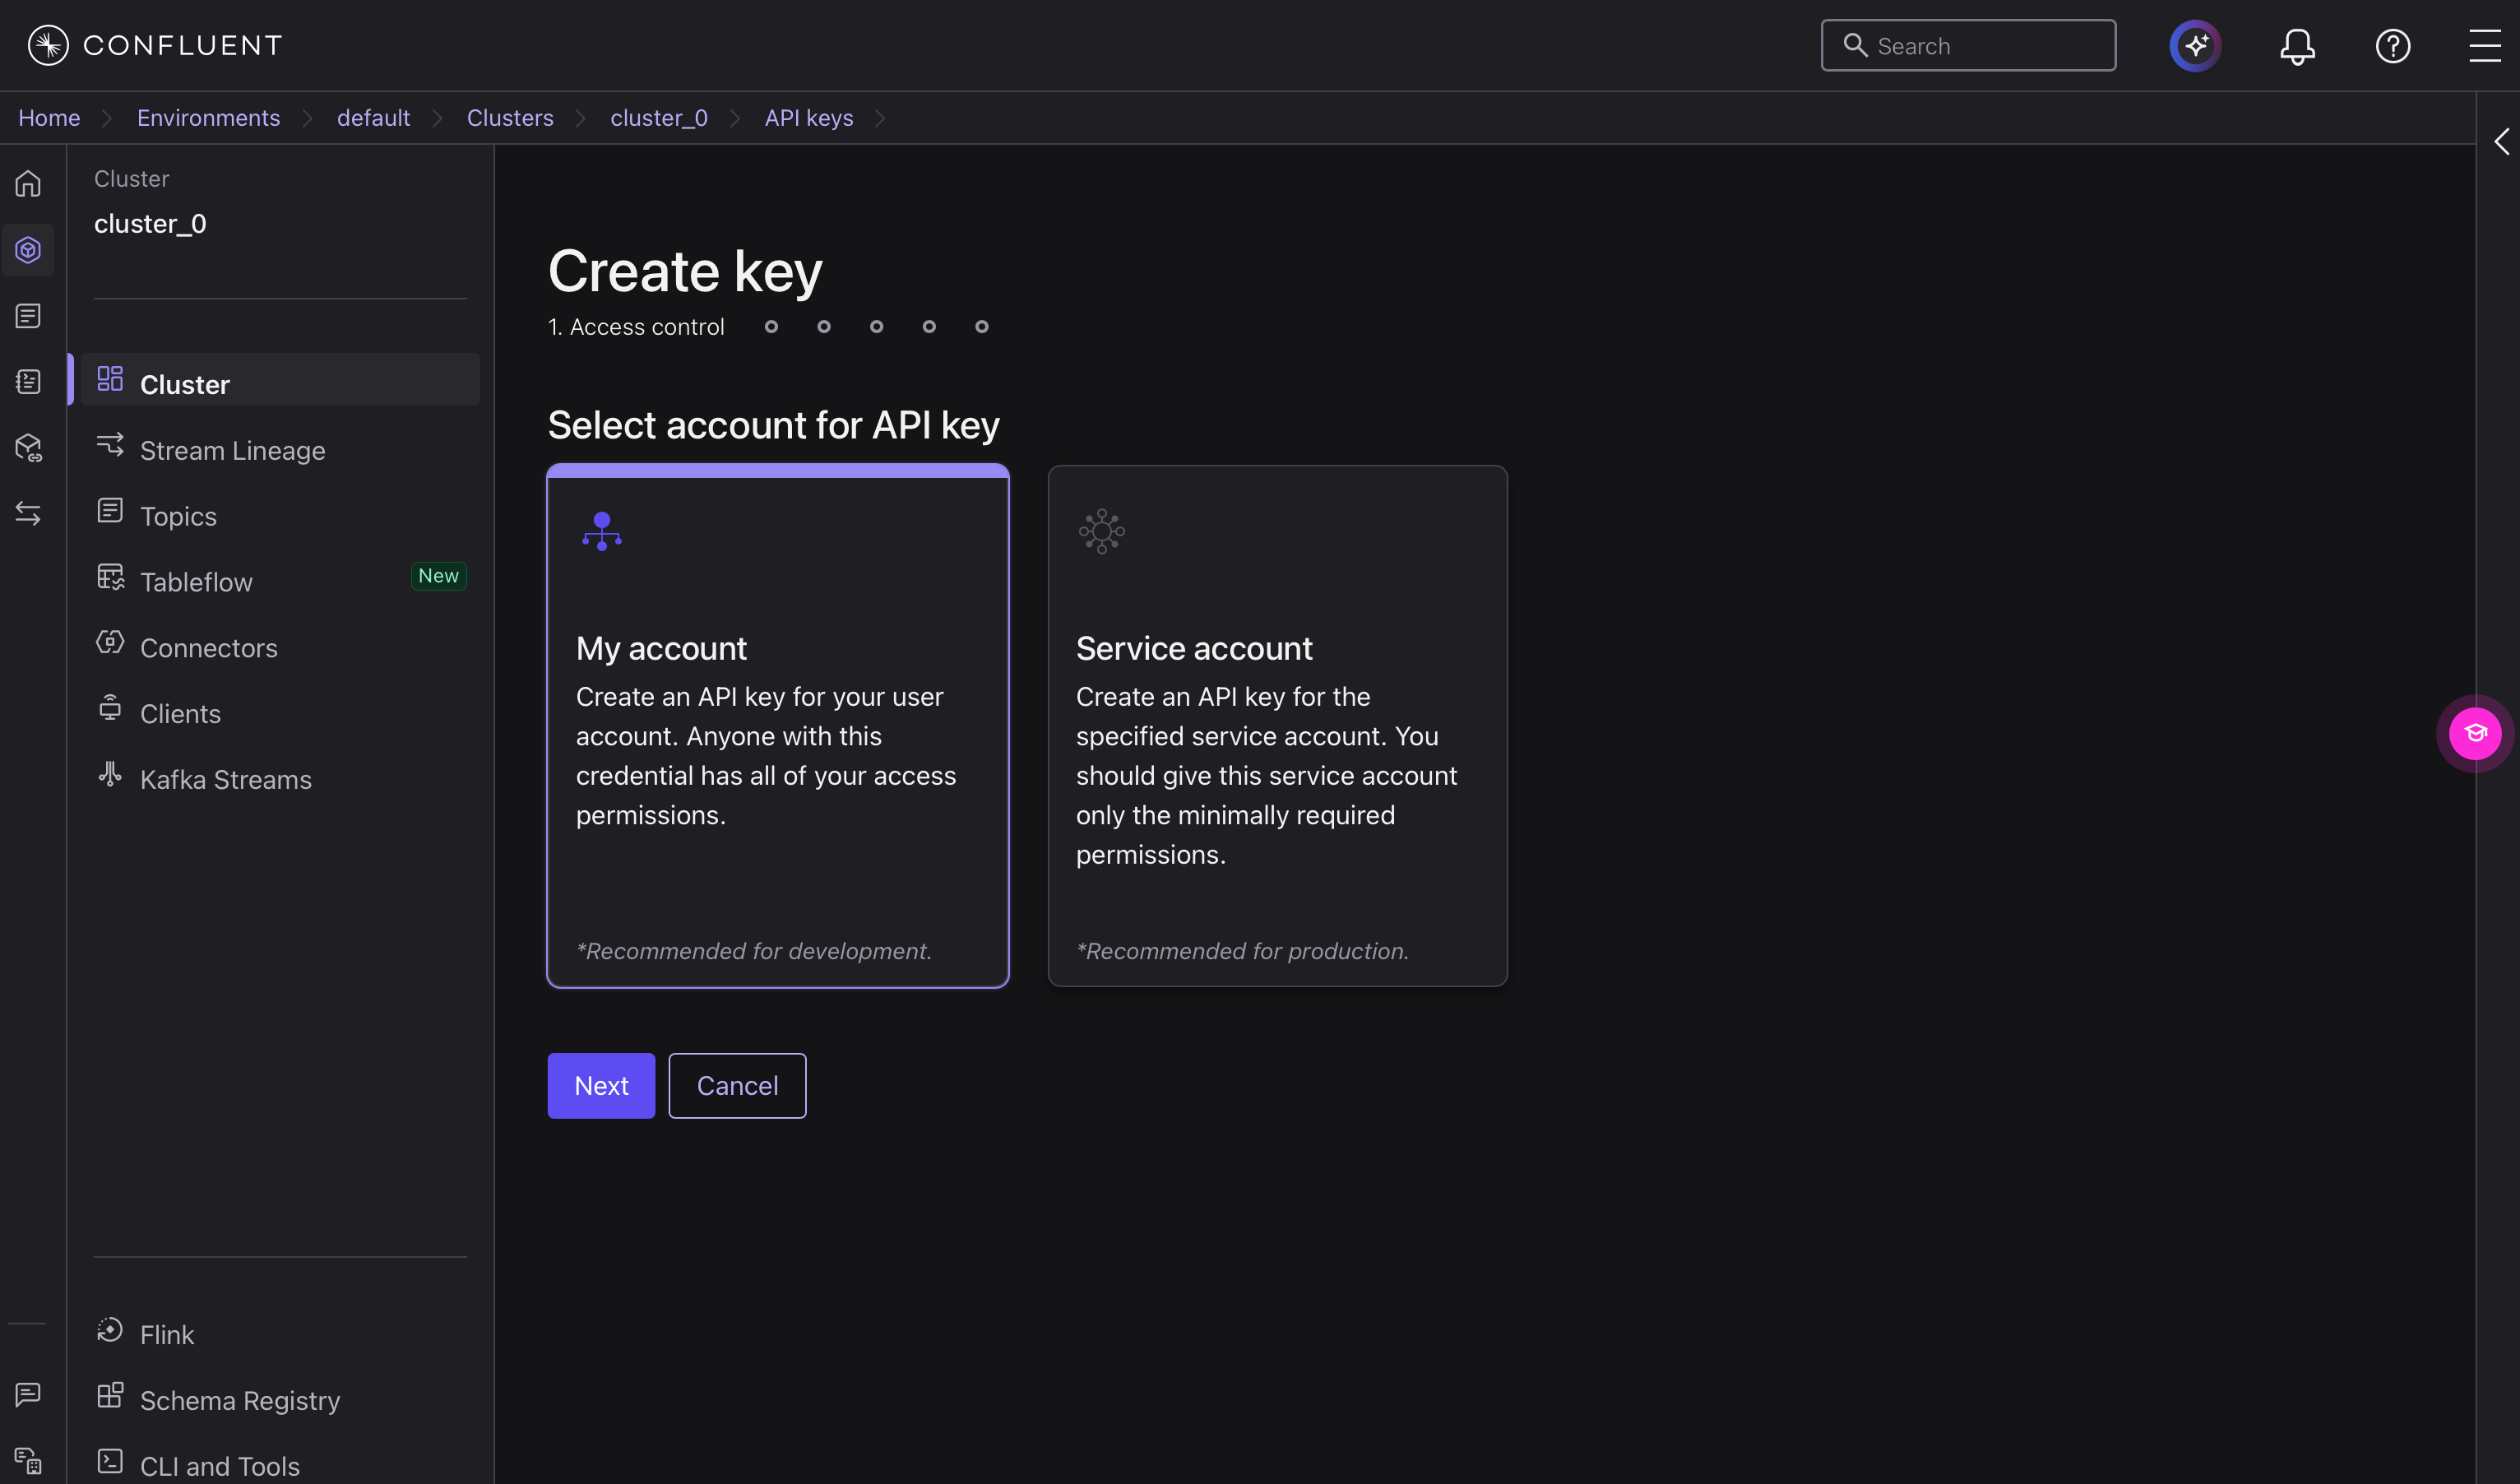Click the left rail icon below Environments
The height and width of the screenshot is (1484, 2520).
pos(28,316)
